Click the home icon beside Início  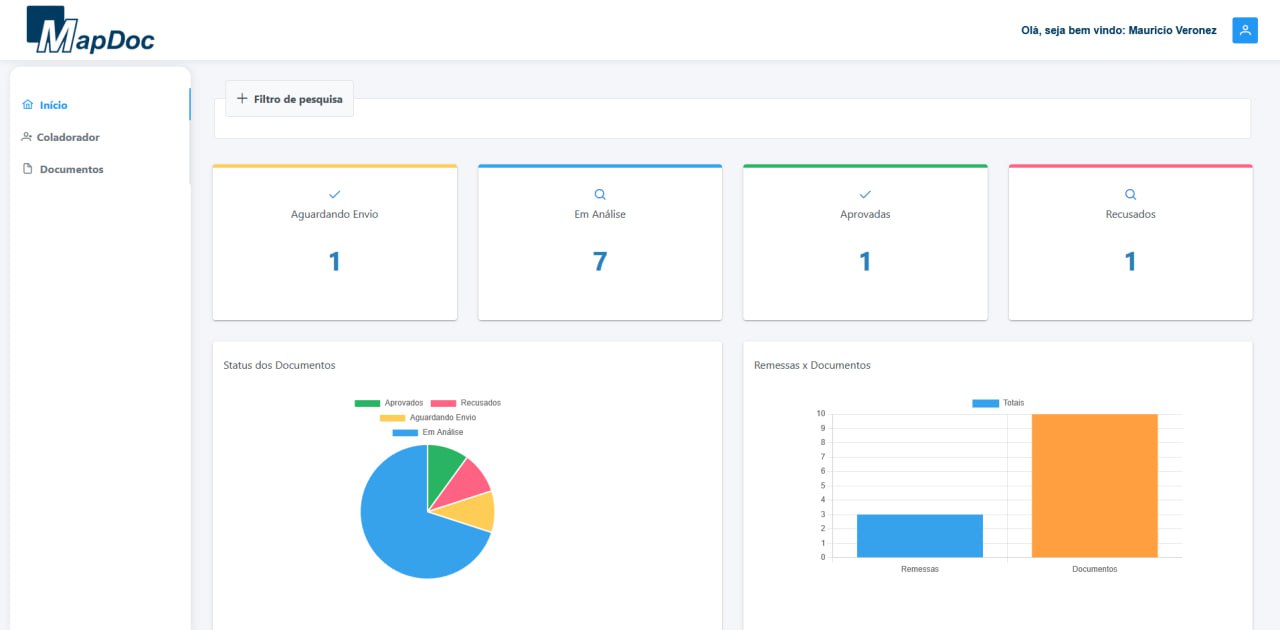[x=27, y=105]
